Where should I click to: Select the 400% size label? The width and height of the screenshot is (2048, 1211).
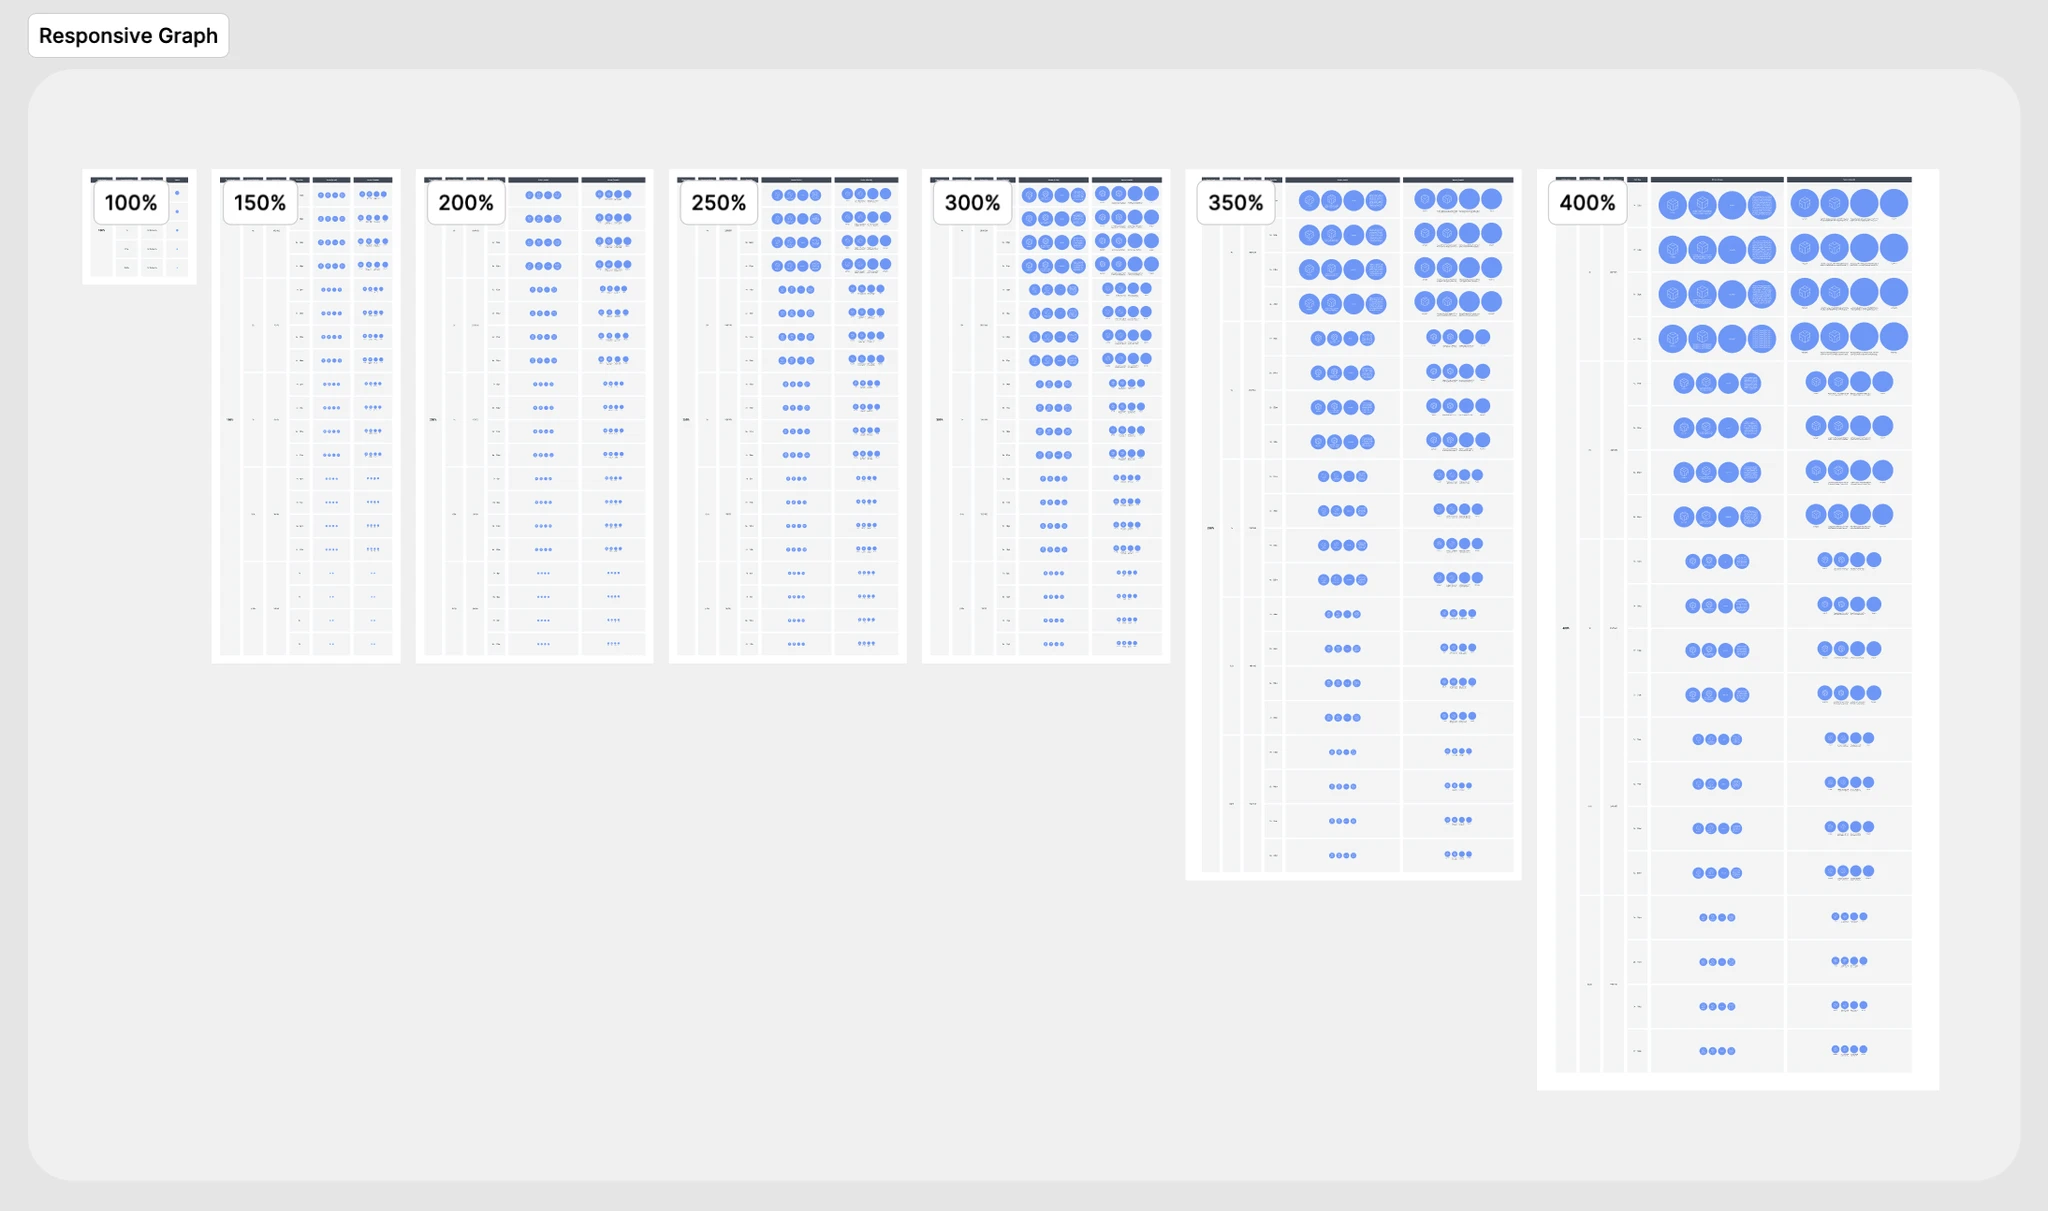click(1588, 203)
